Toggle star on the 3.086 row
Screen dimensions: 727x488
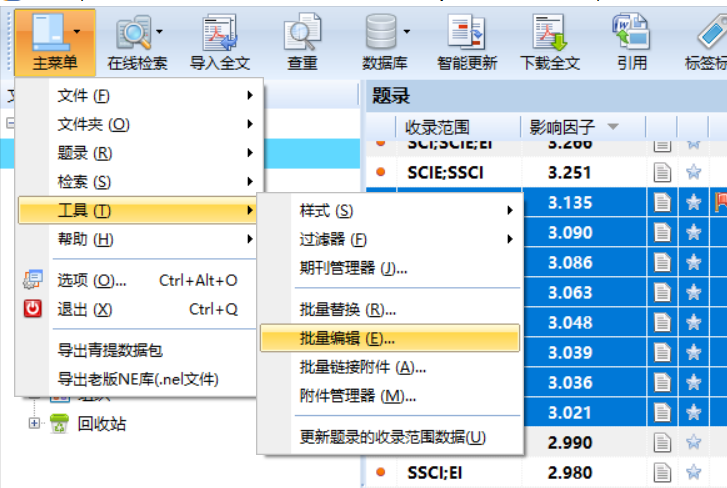pyautogui.click(x=694, y=262)
